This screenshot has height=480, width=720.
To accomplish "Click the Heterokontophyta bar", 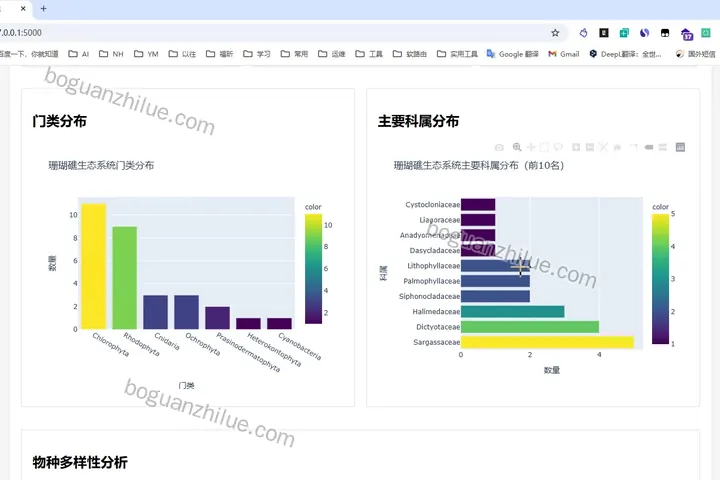I will tap(248, 323).
